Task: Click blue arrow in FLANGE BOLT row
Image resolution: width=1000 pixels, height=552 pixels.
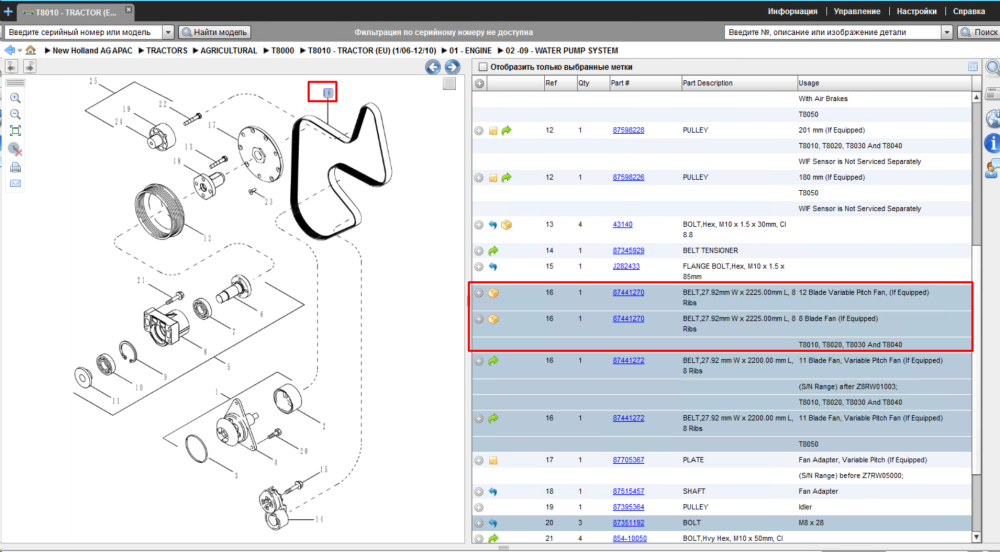Action: pos(493,267)
